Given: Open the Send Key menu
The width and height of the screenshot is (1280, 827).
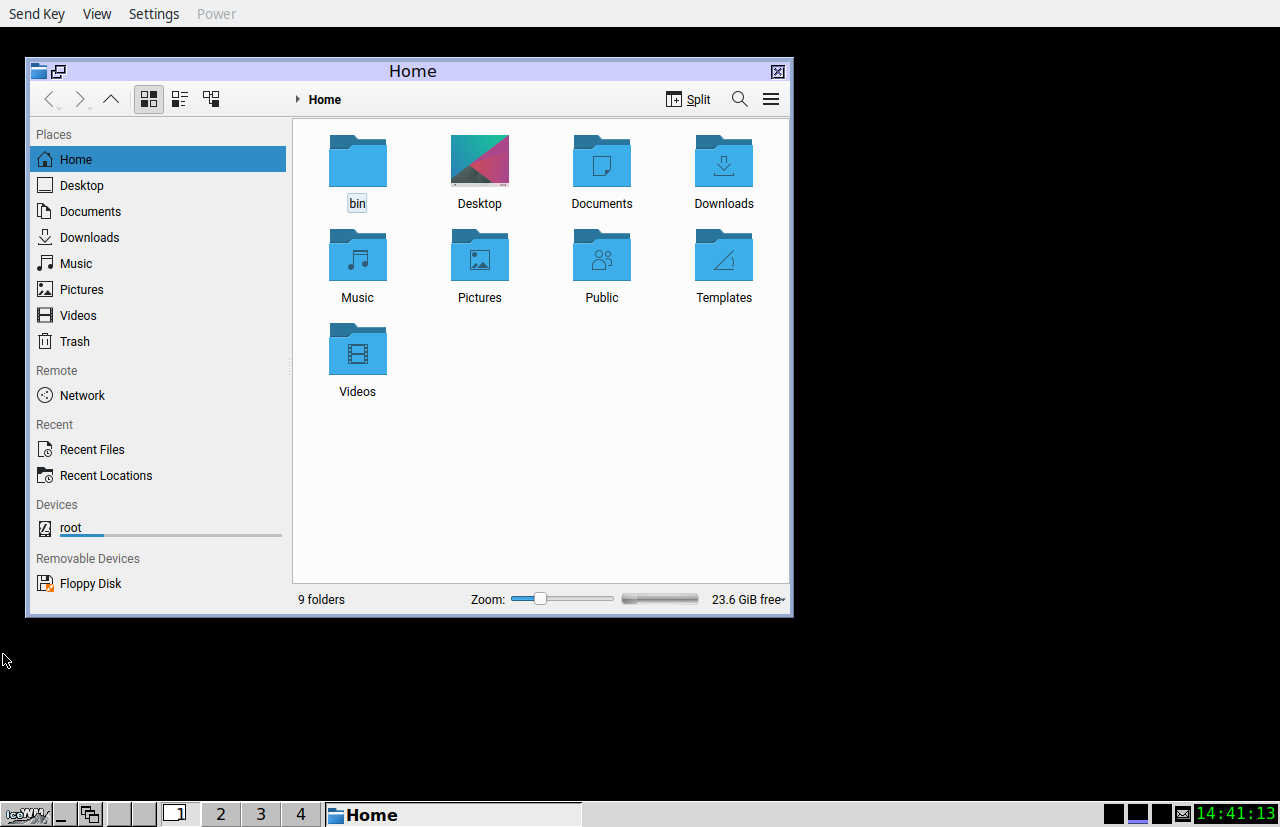Looking at the screenshot, I should click(37, 14).
